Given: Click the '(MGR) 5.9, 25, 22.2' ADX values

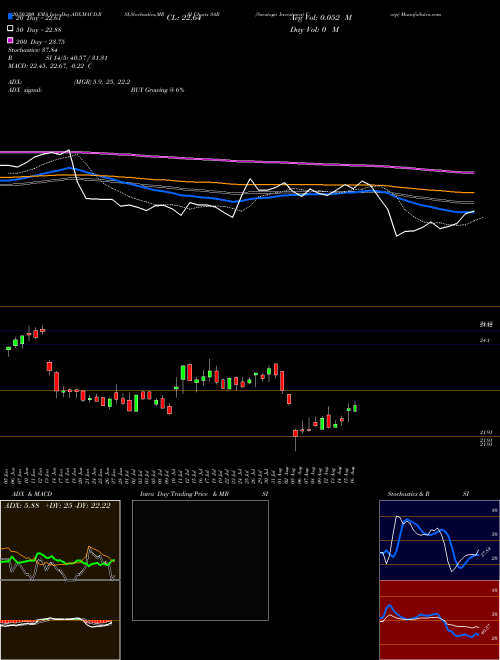Looking at the screenshot, I should click(x=101, y=82).
